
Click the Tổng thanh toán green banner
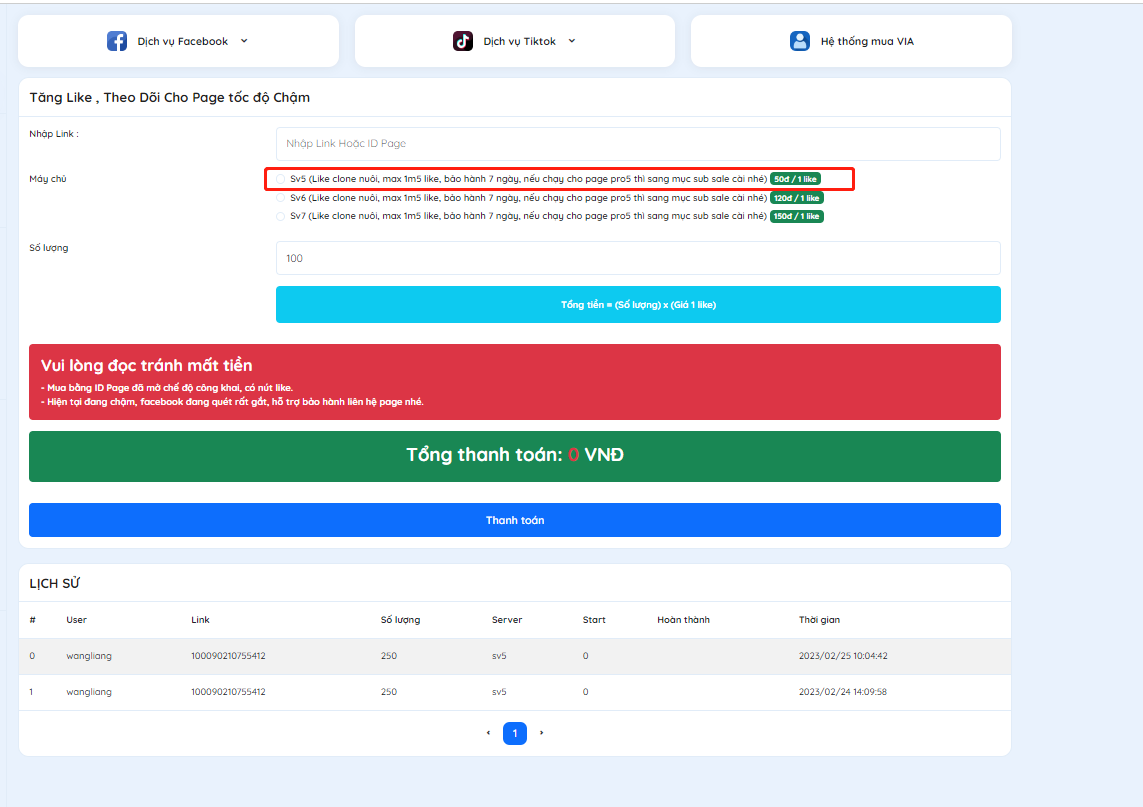tap(515, 456)
